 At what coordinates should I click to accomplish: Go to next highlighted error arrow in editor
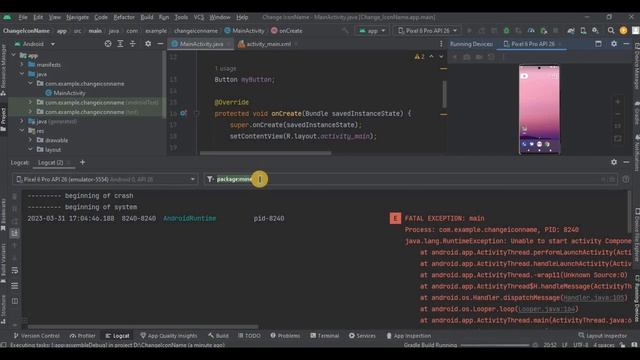click(441, 57)
